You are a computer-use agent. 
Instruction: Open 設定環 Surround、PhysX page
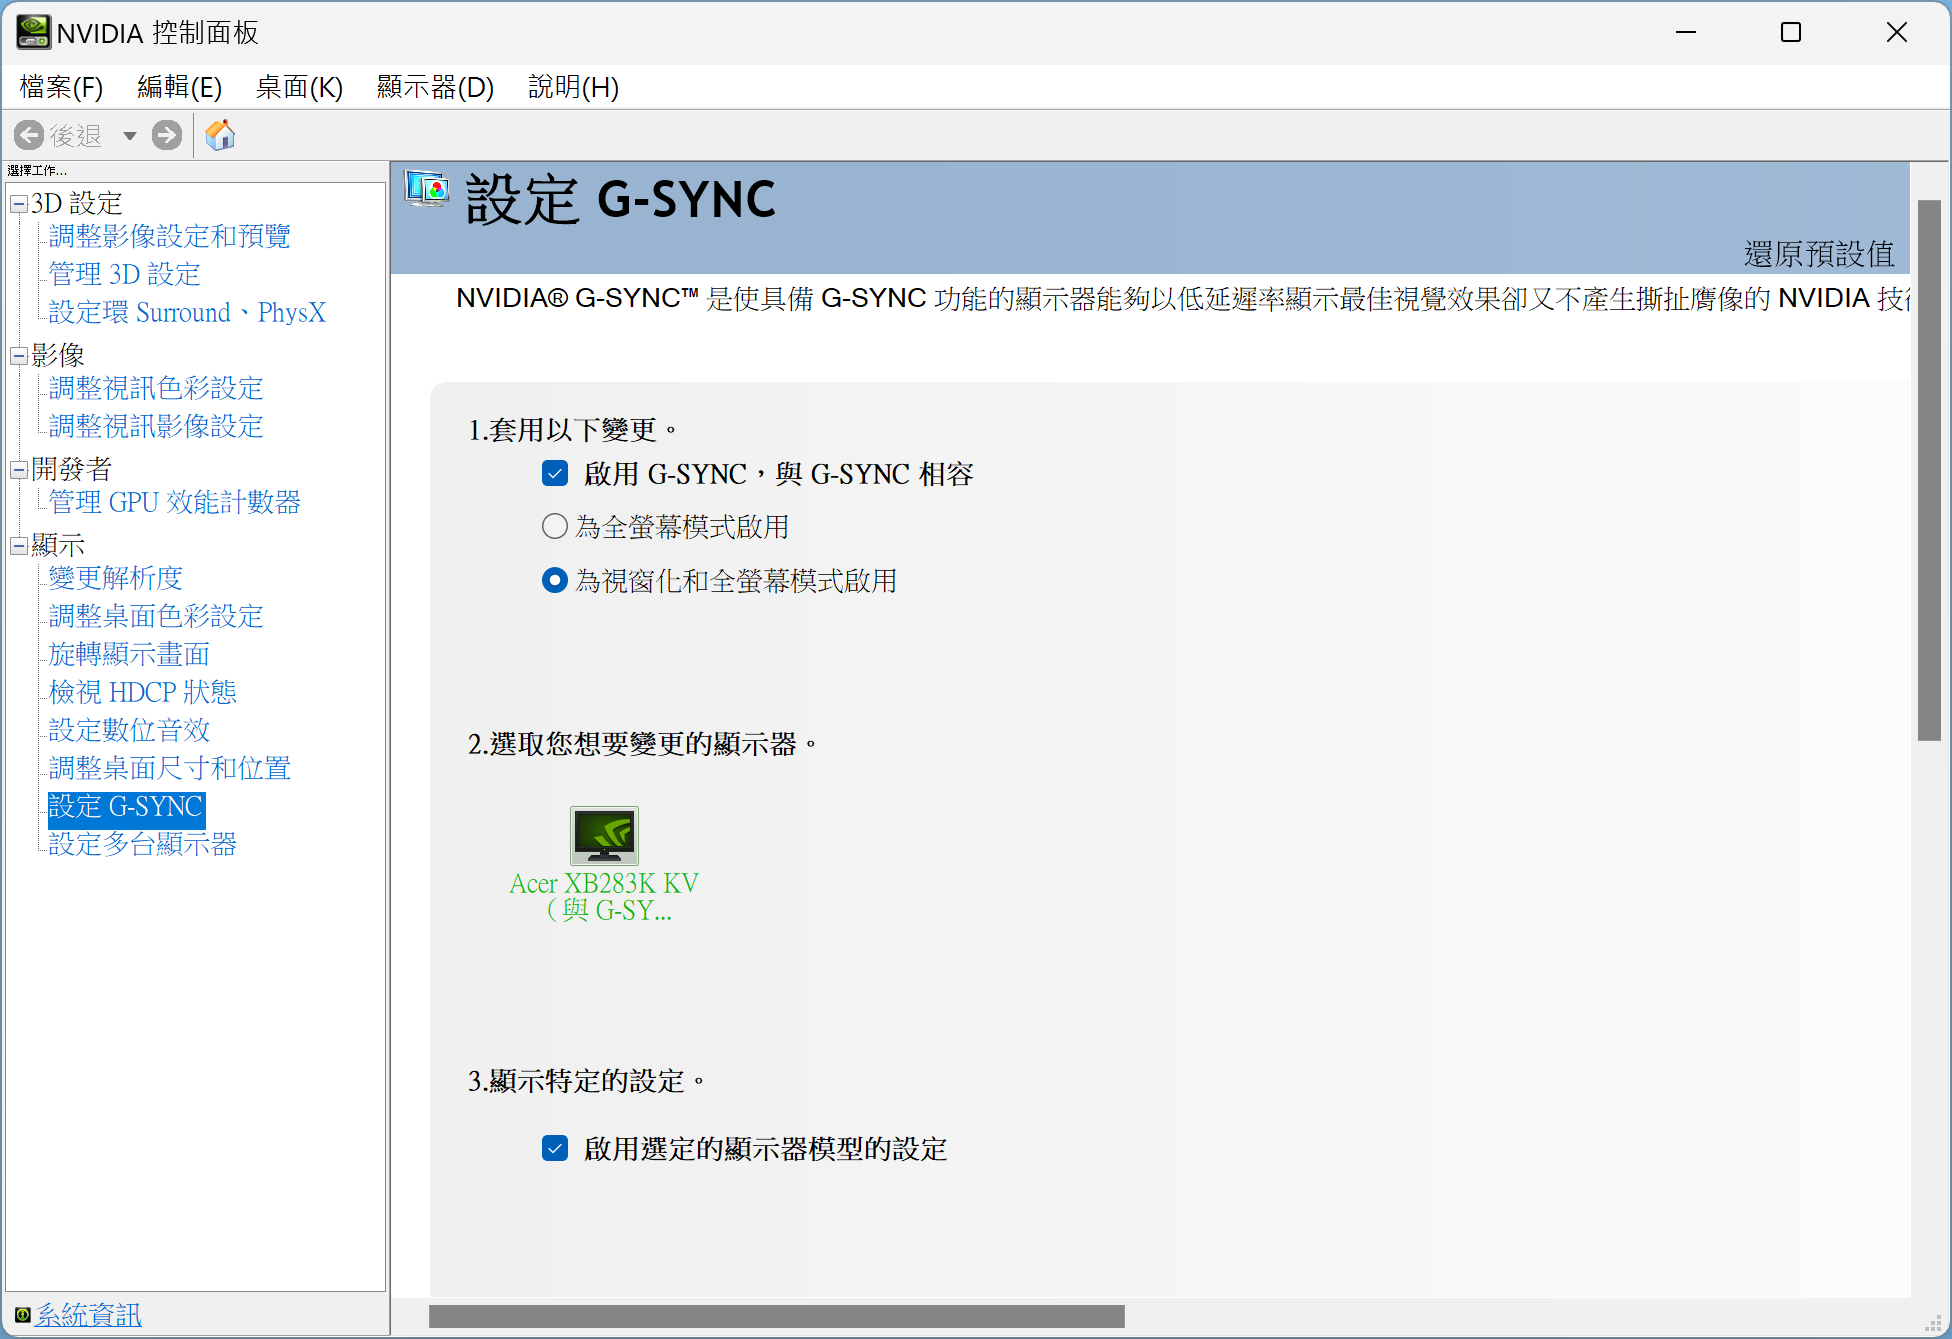(x=187, y=312)
